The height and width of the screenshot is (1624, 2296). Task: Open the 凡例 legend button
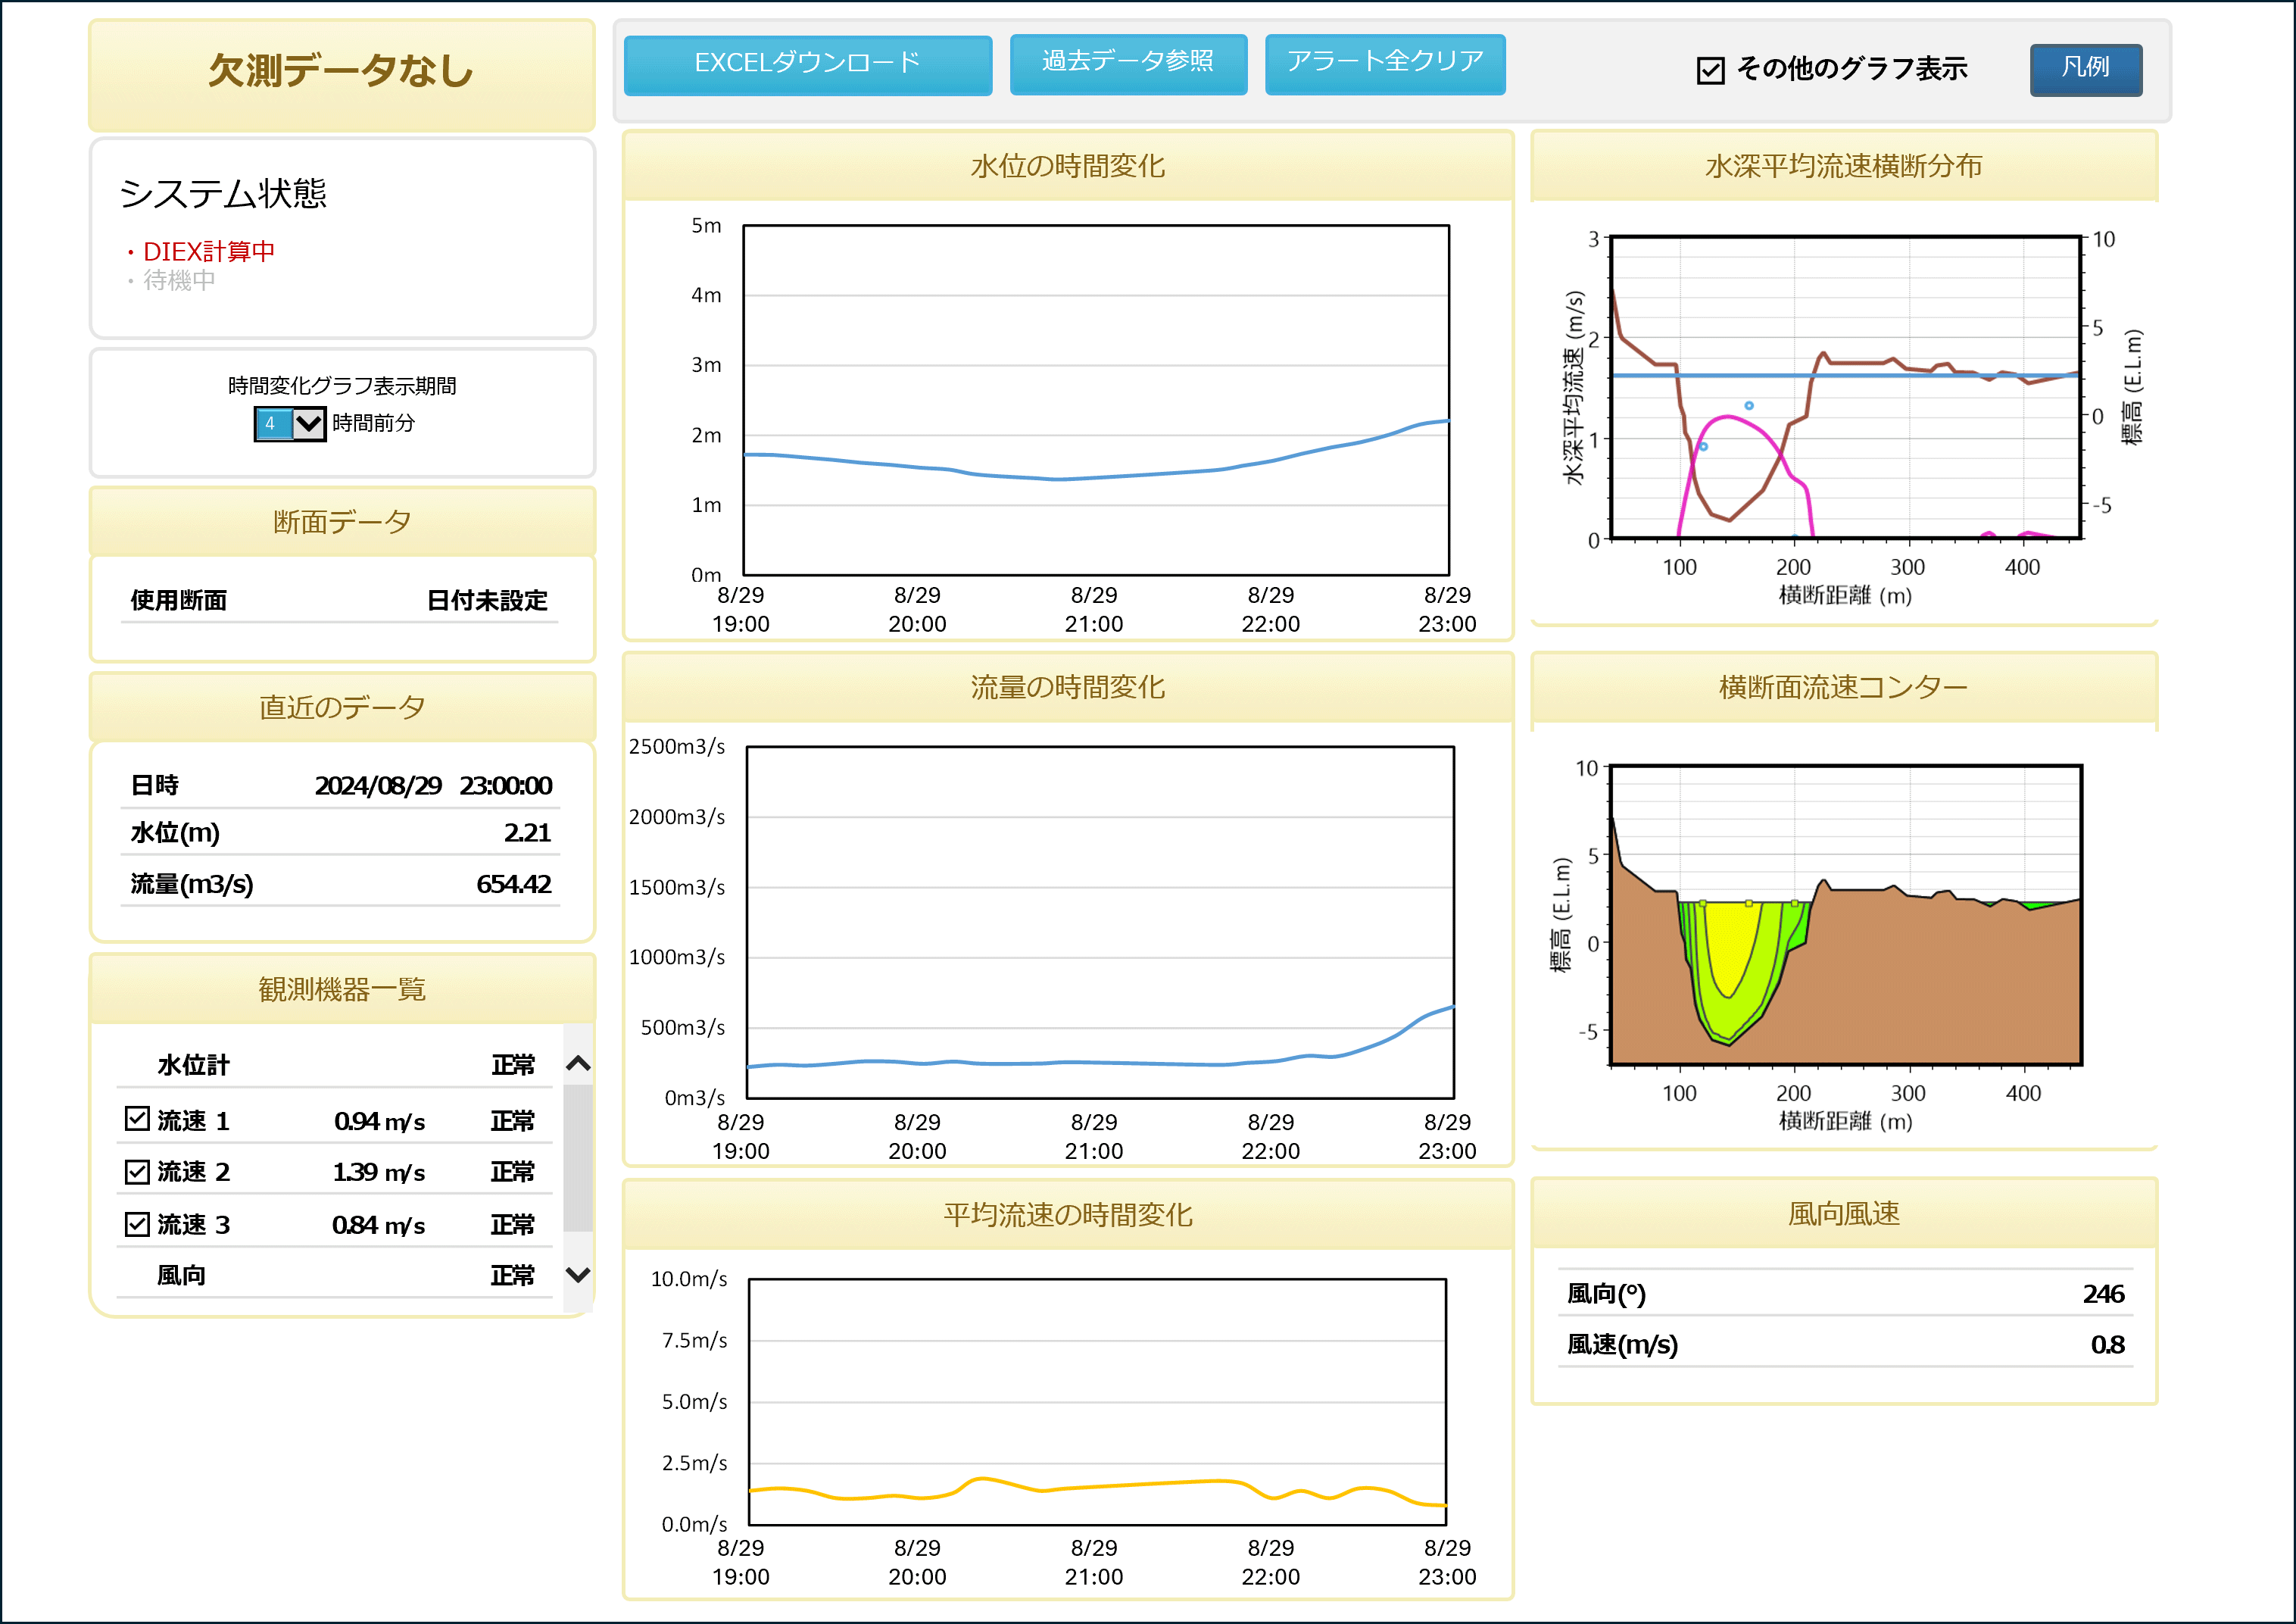point(2085,68)
